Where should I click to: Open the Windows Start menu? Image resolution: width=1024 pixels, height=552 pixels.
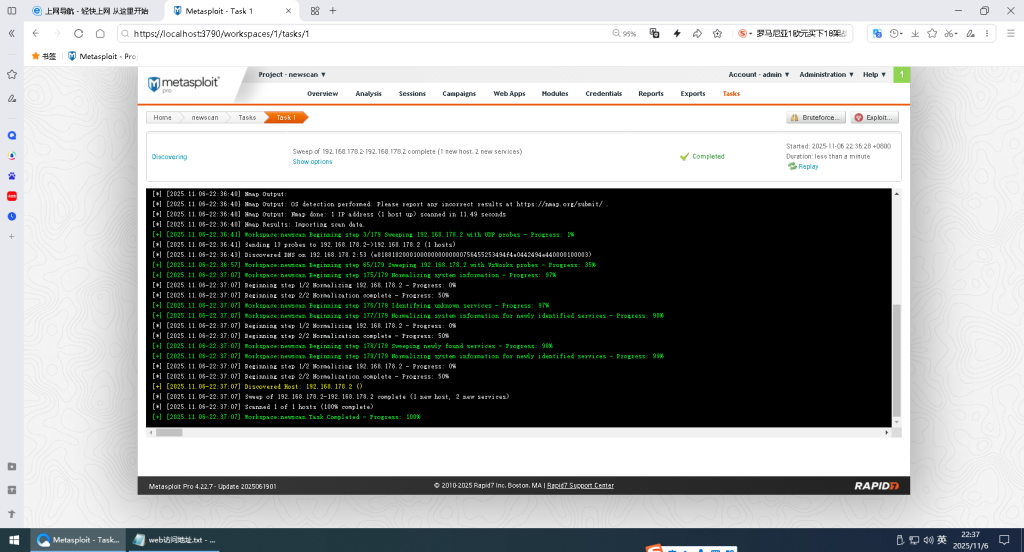click(x=13, y=539)
